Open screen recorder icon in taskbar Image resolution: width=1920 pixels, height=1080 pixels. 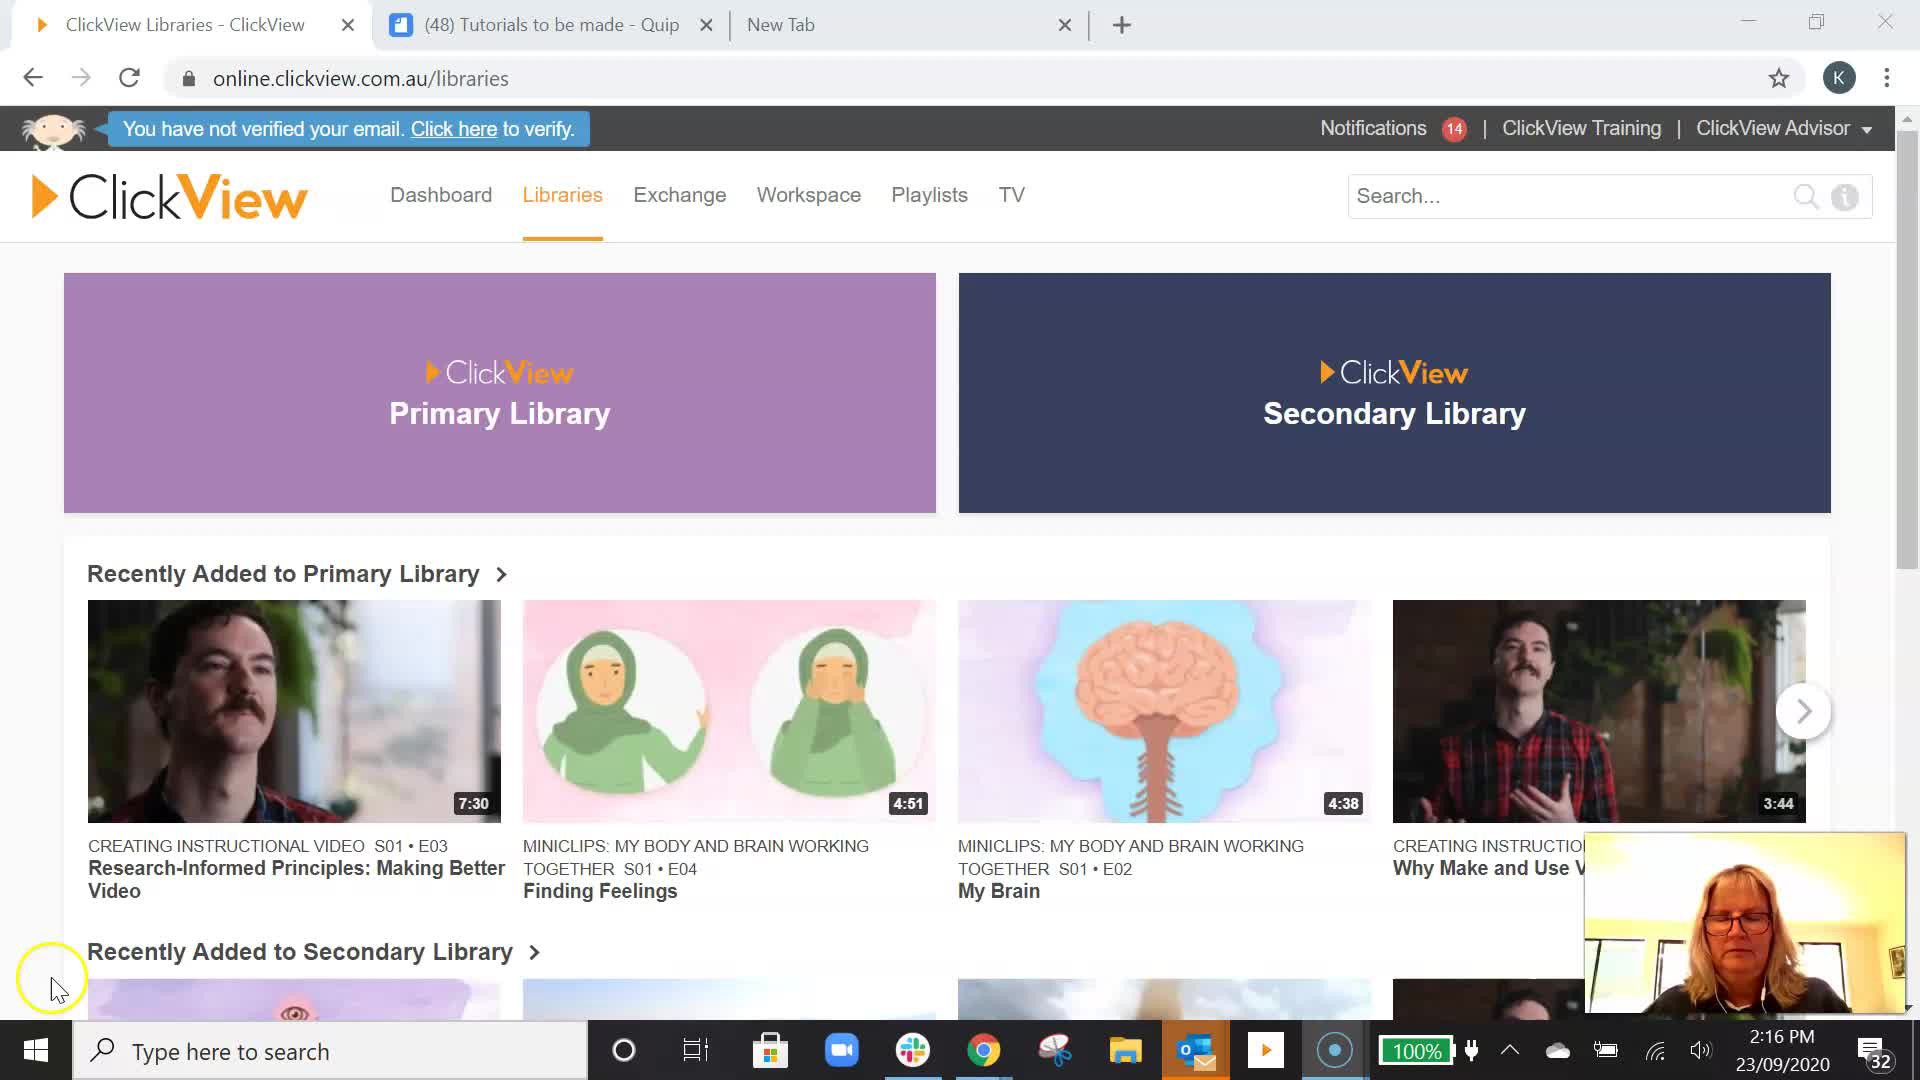[x=1335, y=1050]
